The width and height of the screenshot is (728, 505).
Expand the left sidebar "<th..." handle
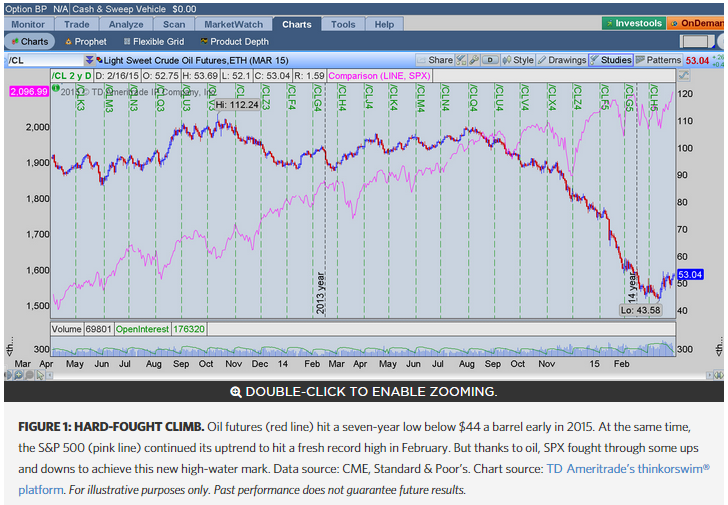pyautogui.click(x=9, y=346)
